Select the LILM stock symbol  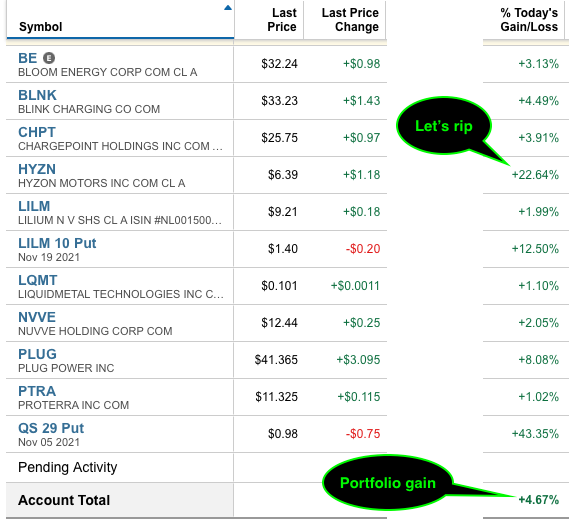pyautogui.click(x=34, y=206)
